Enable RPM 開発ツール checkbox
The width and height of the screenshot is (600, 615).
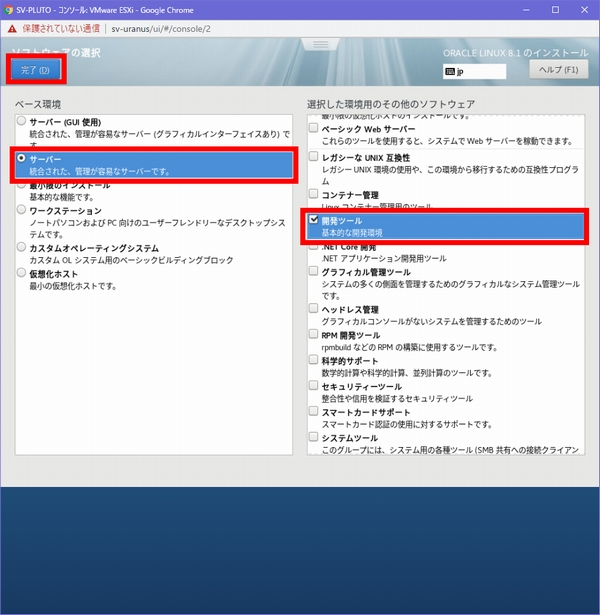click(313, 334)
